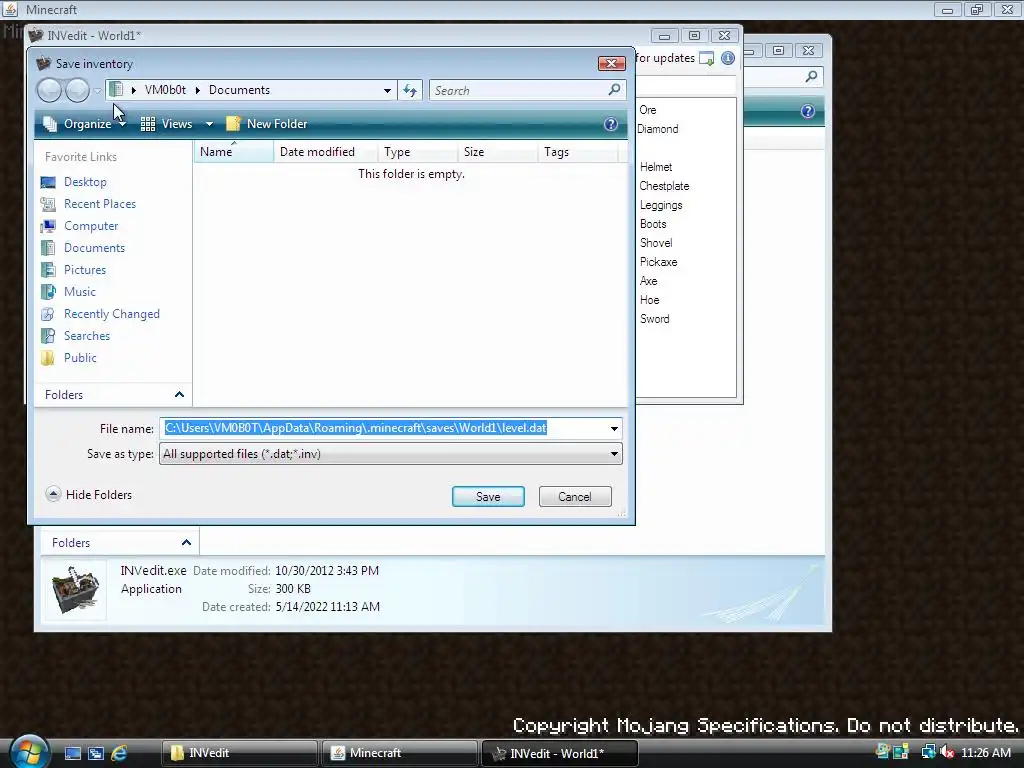This screenshot has height=768, width=1024.
Task: Sort by Size column header
Action: (498, 152)
